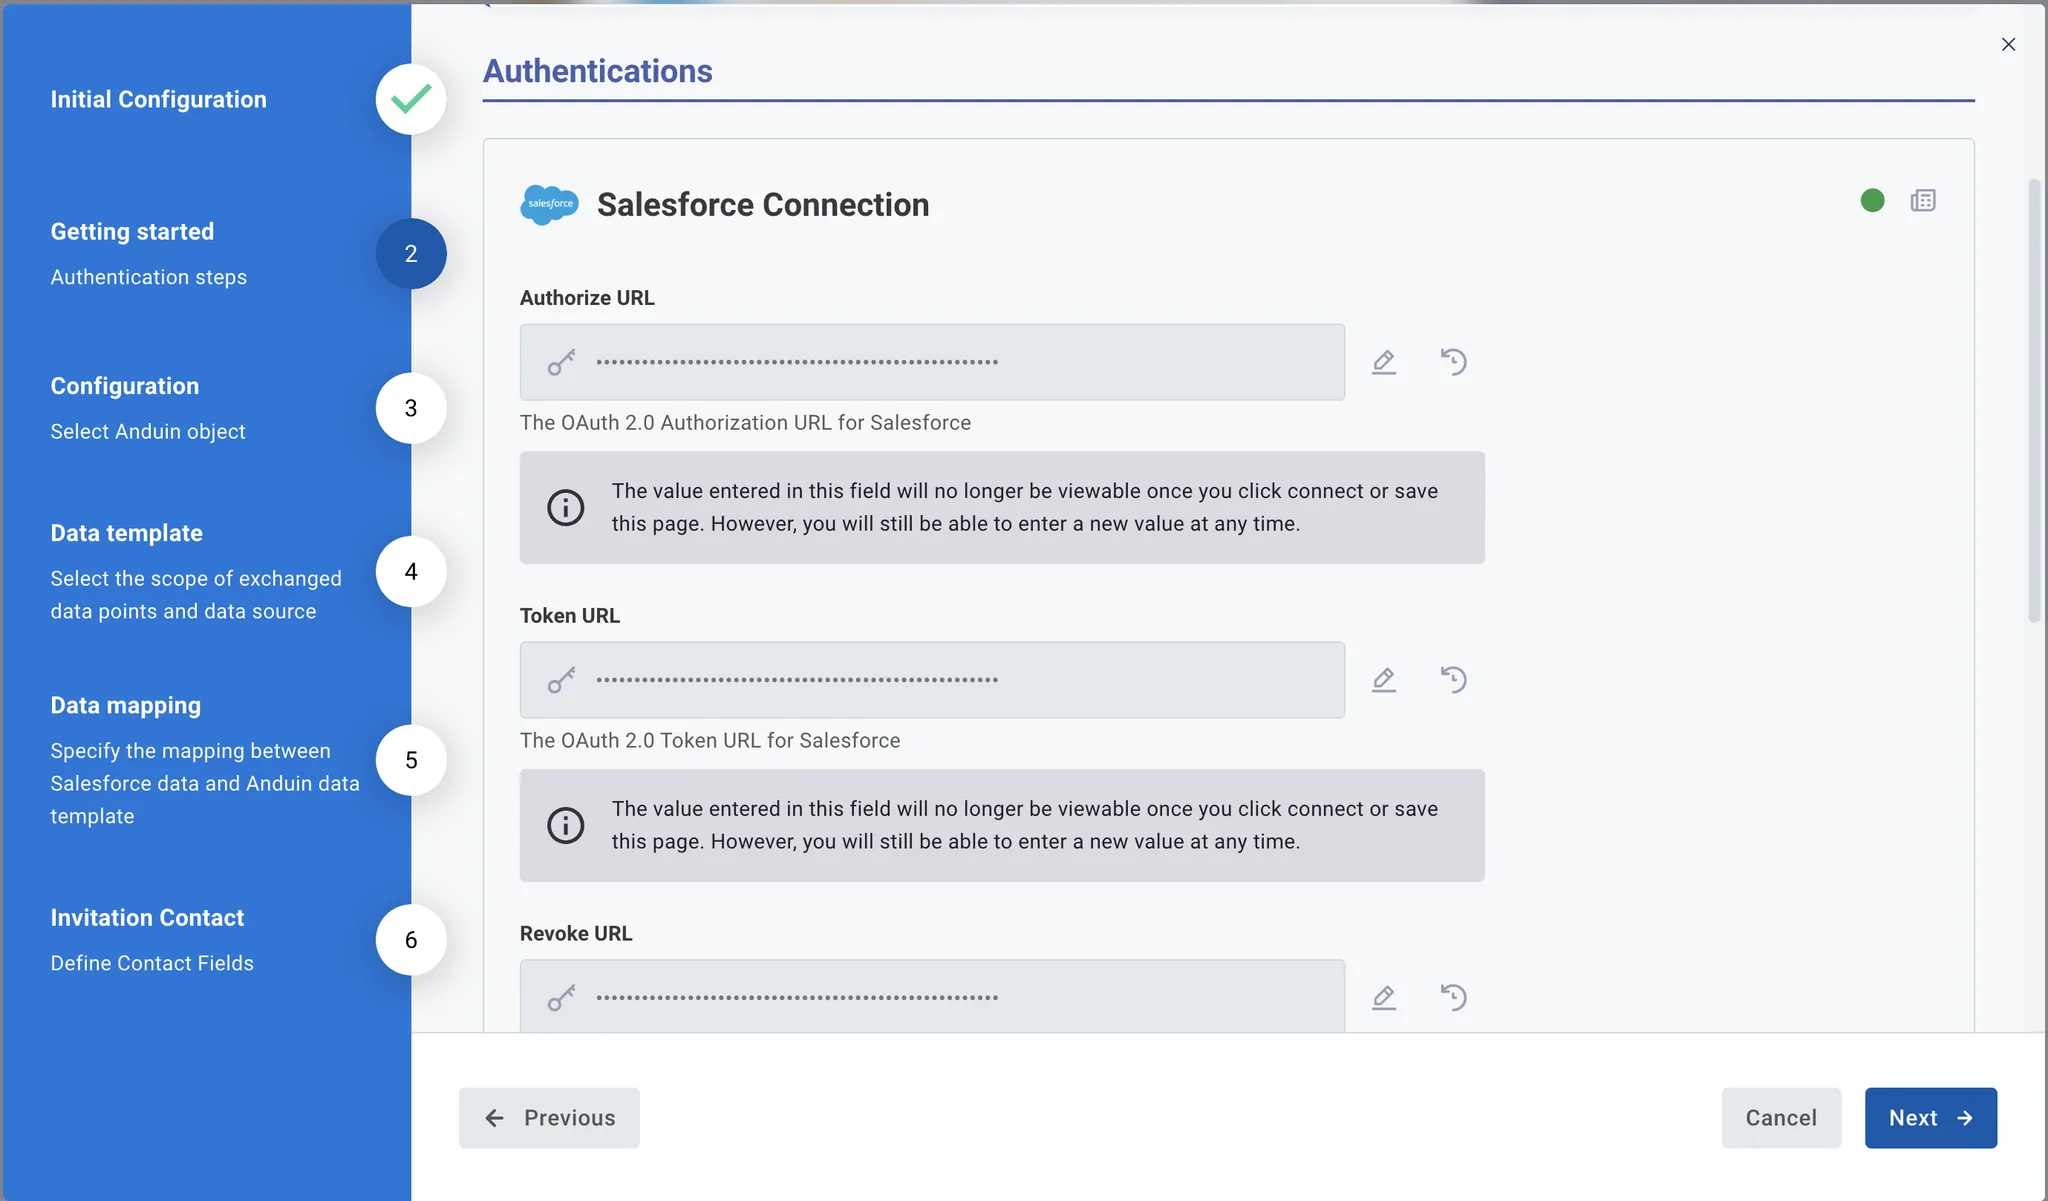
Task: Click the Authentications heading
Action: (x=598, y=71)
